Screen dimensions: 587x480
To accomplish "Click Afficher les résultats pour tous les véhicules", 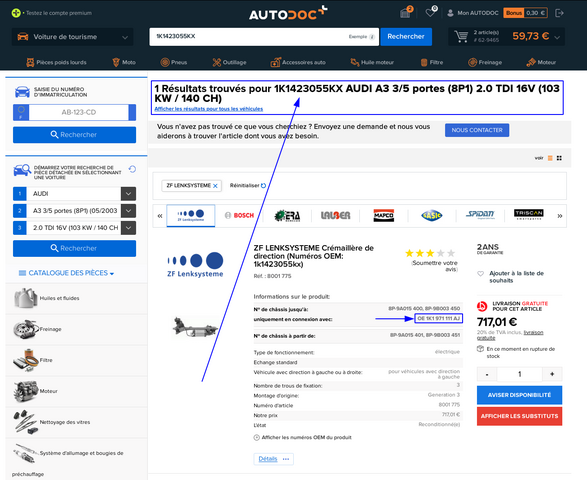I will pyautogui.click(x=209, y=109).
